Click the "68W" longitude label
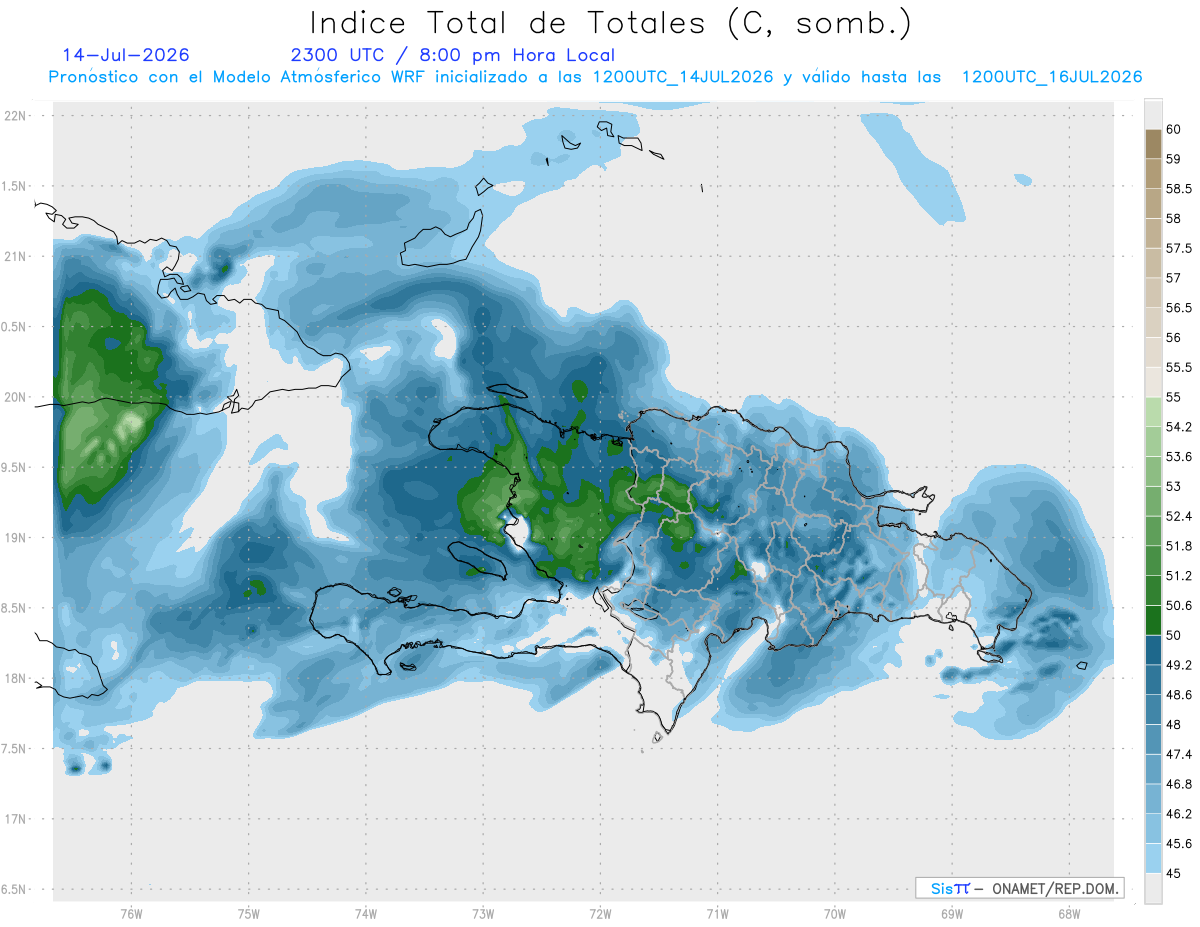The width and height of the screenshot is (1200, 927). (1069, 912)
